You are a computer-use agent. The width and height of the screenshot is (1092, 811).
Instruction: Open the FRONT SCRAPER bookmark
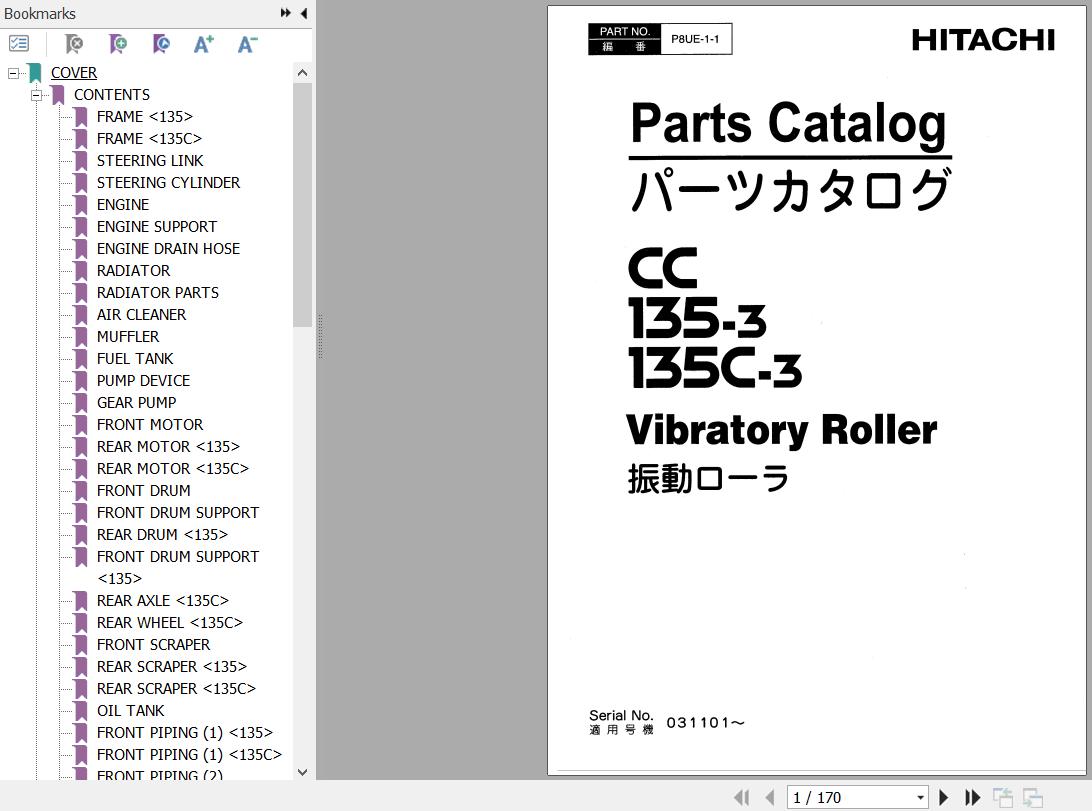[154, 645]
